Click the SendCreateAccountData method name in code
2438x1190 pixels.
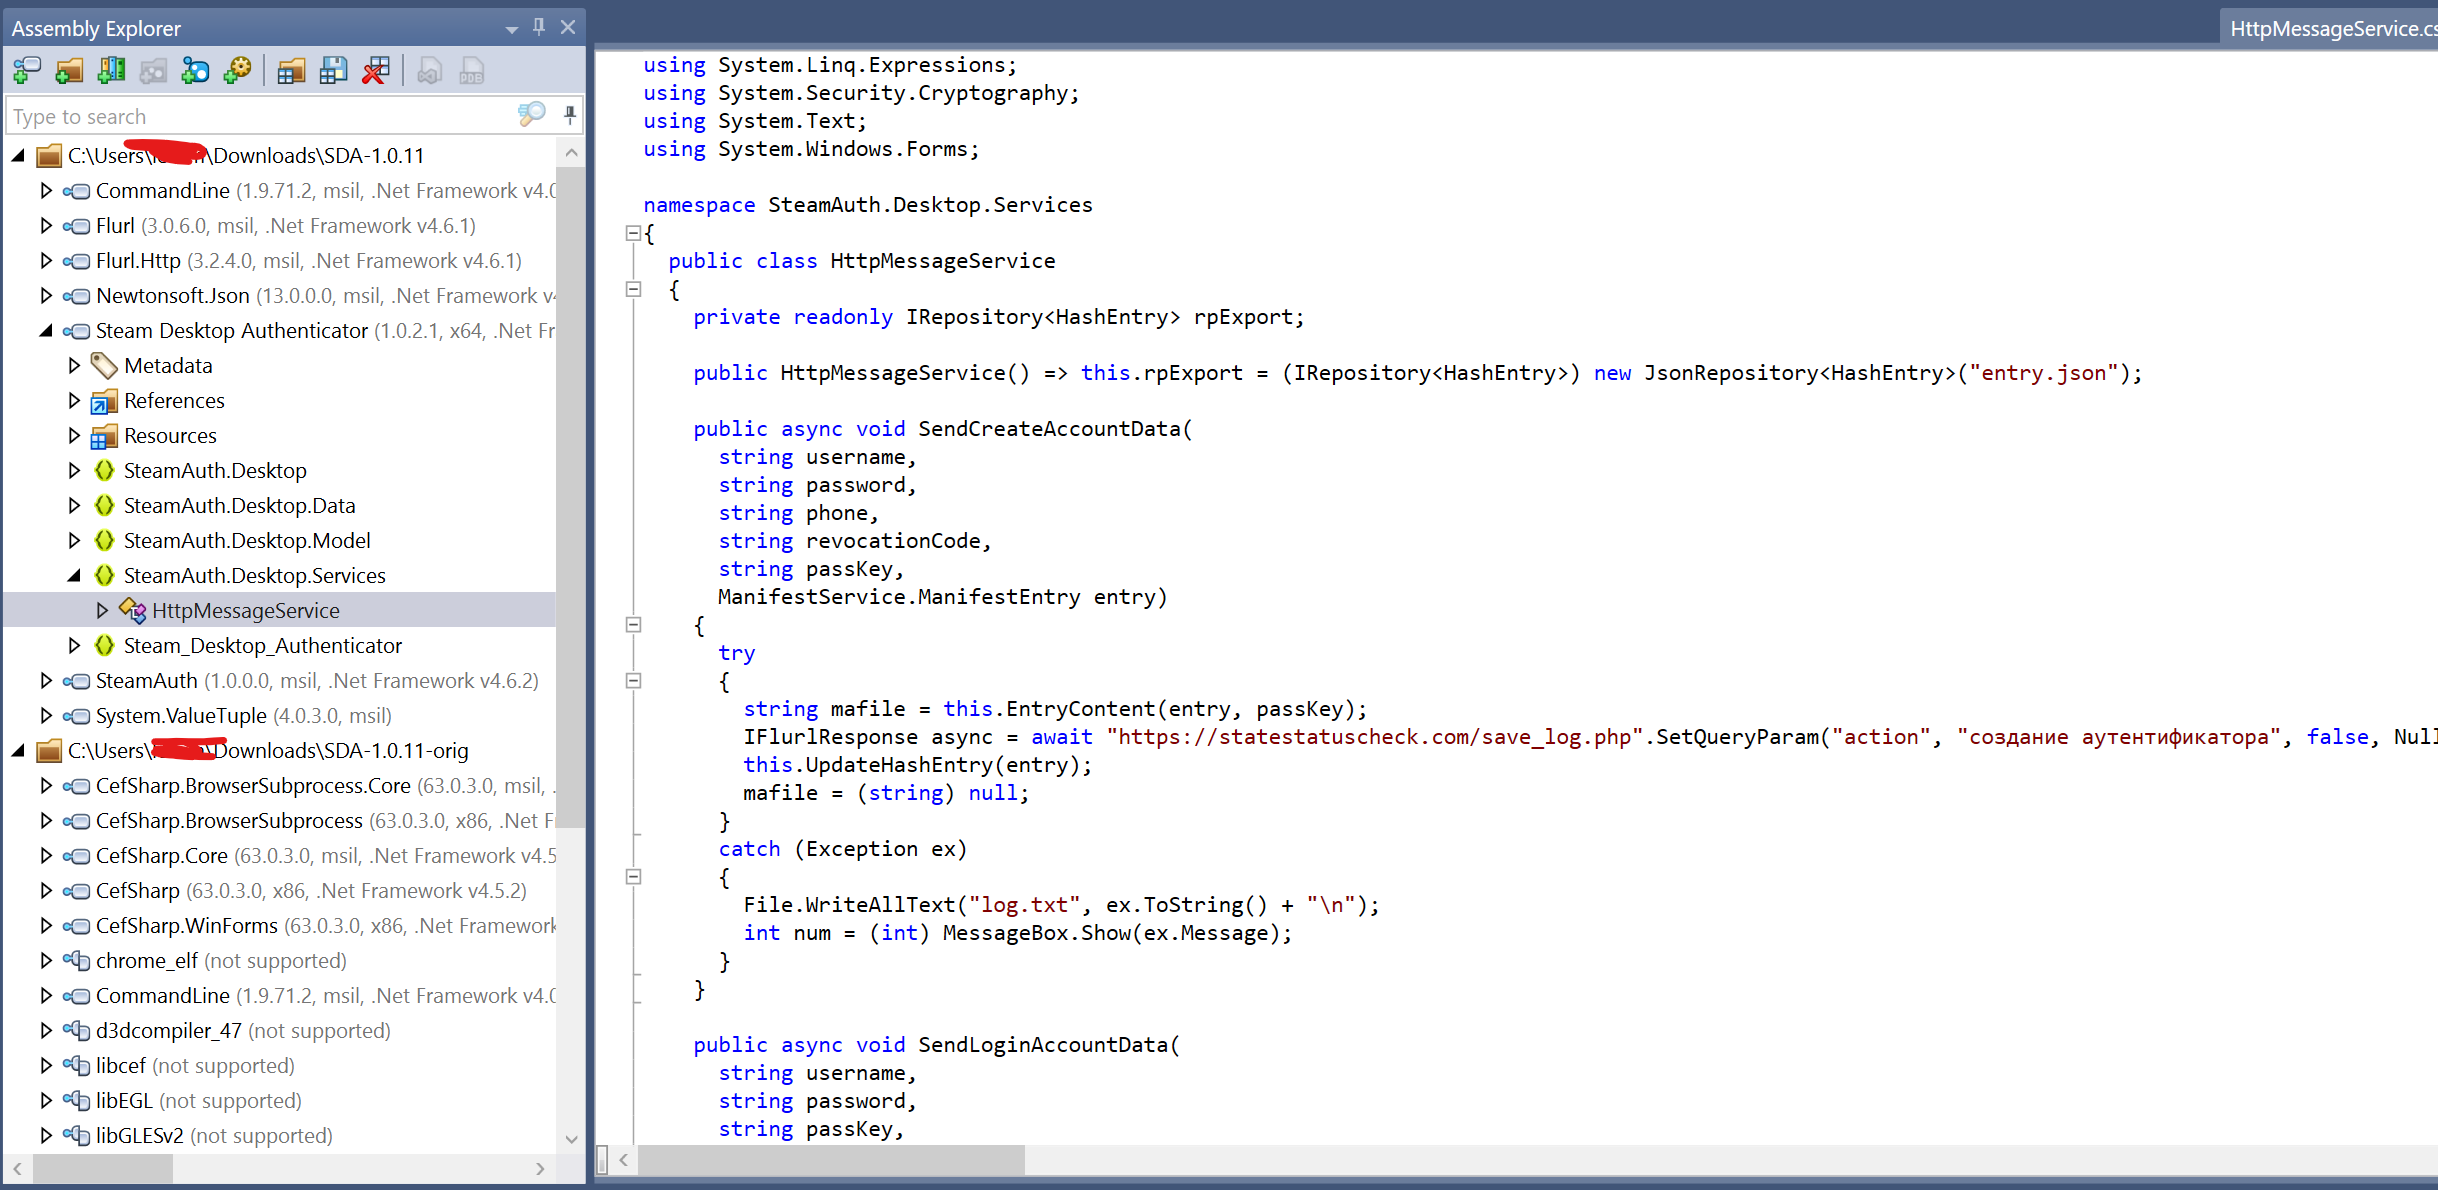coord(1049,429)
